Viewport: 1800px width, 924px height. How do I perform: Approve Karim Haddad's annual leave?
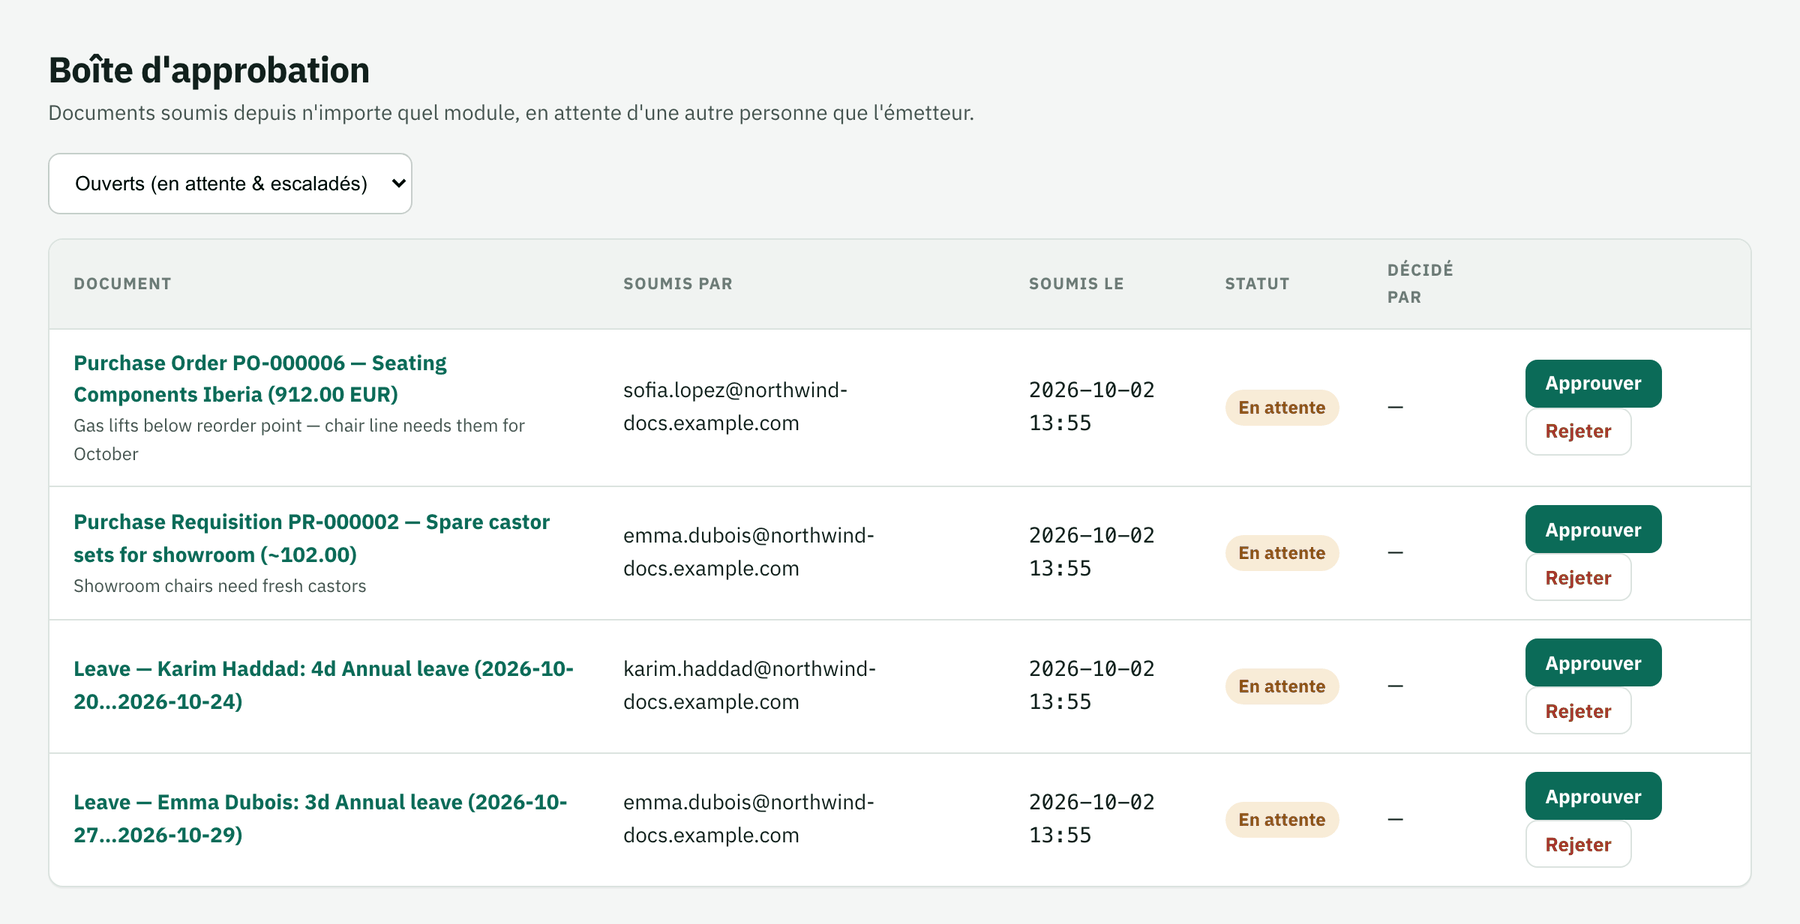1593,663
